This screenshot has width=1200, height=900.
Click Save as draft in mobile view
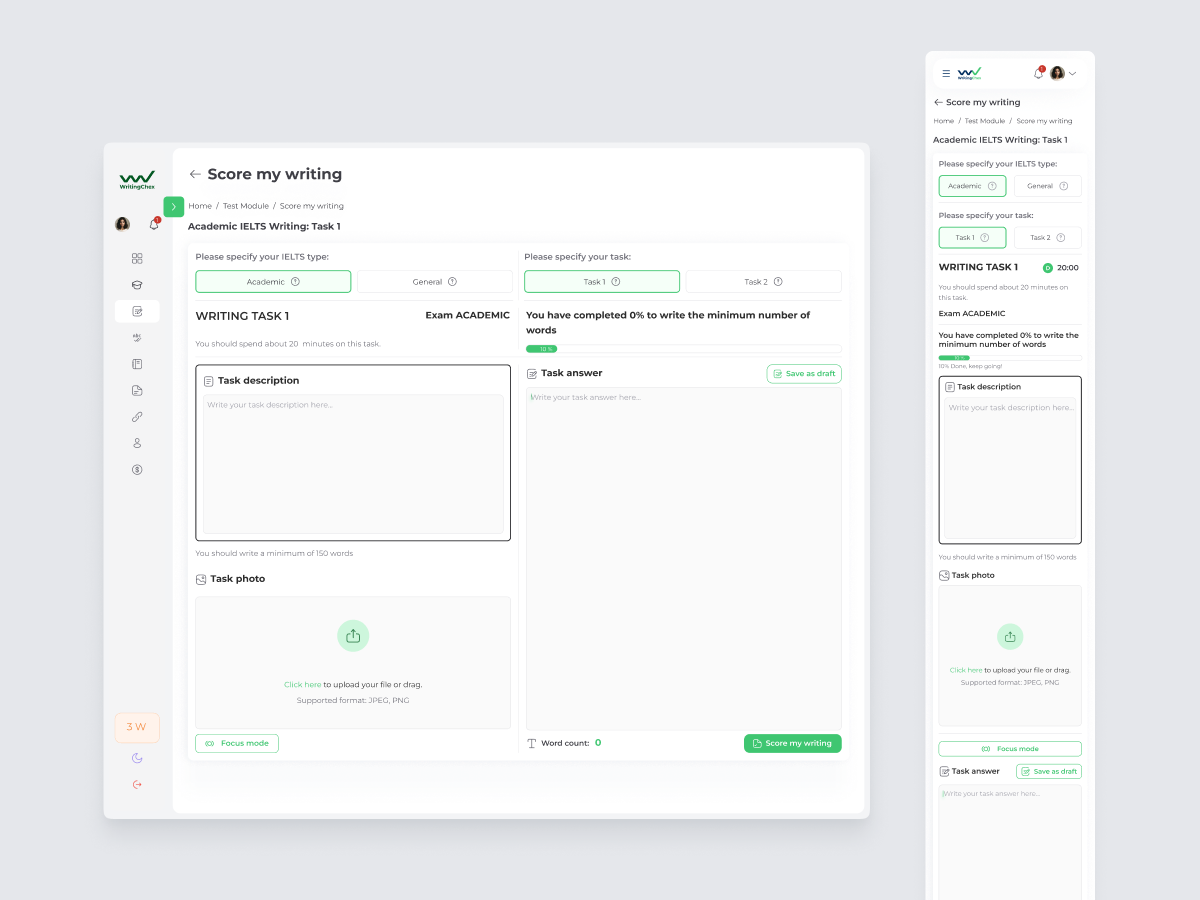point(1049,772)
